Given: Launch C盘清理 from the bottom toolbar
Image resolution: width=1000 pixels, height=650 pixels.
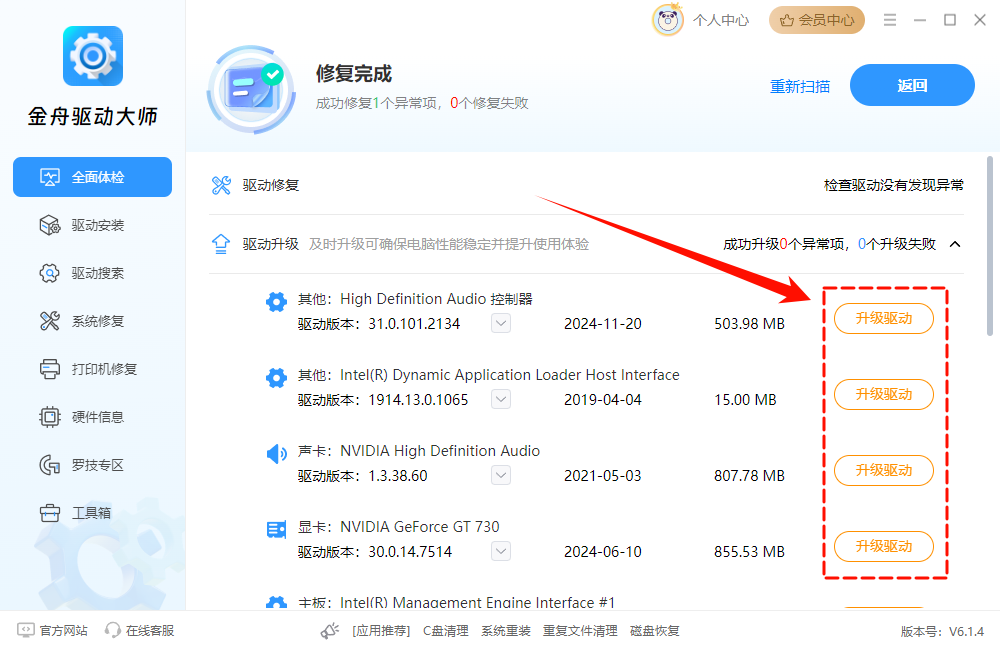Looking at the screenshot, I should point(445,631).
